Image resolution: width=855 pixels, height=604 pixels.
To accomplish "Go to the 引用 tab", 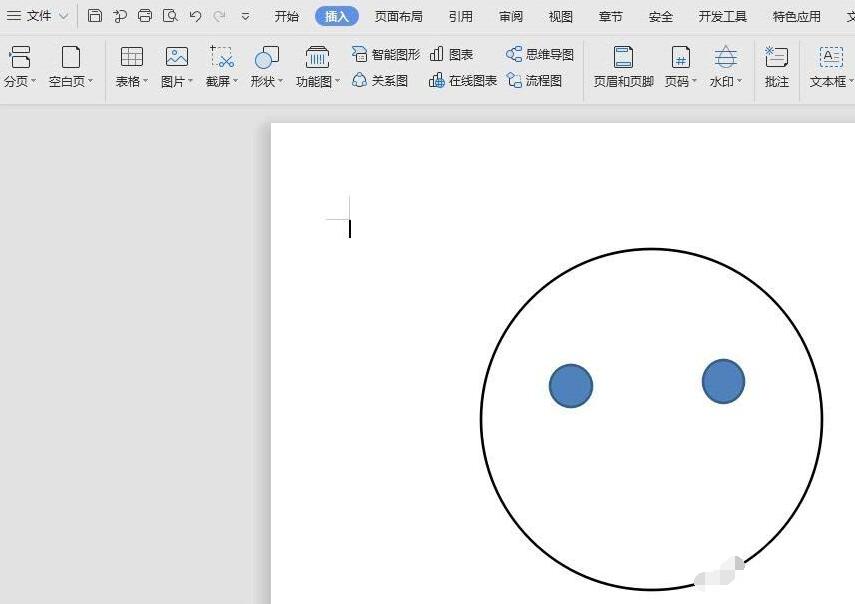I will pyautogui.click(x=461, y=16).
